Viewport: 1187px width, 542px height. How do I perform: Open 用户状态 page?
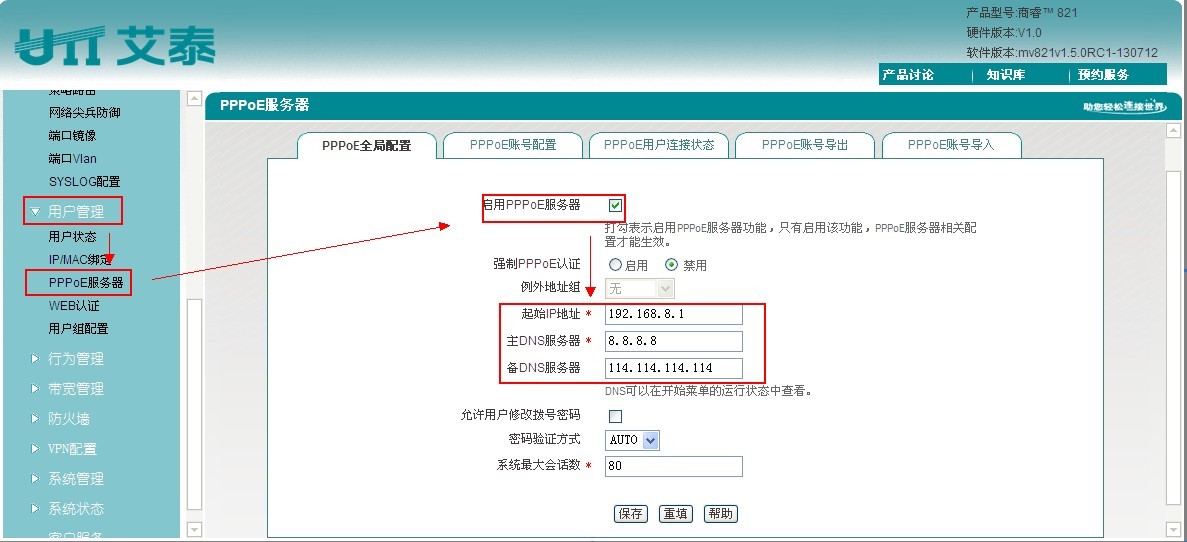pos(73,237)
